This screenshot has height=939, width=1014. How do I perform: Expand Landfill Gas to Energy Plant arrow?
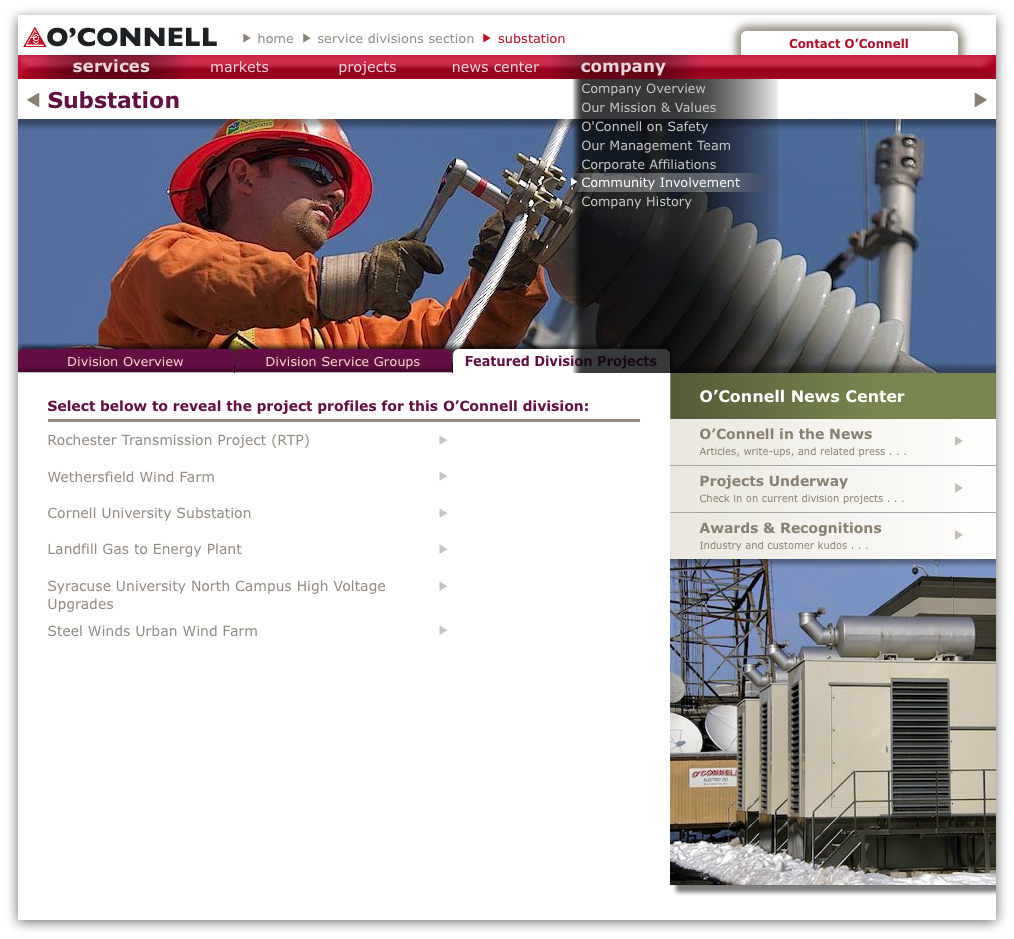point(443,550)
